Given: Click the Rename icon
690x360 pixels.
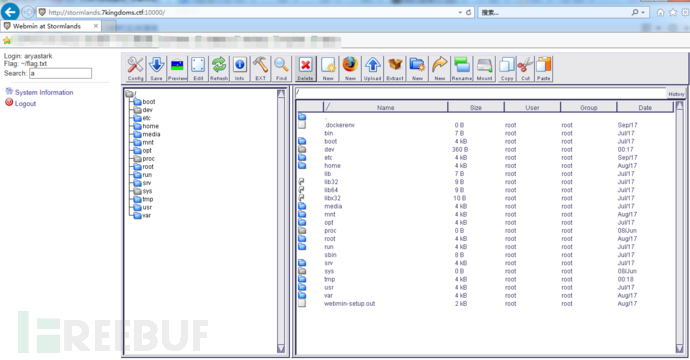Looking at the screenshot, I should [462, 69].
